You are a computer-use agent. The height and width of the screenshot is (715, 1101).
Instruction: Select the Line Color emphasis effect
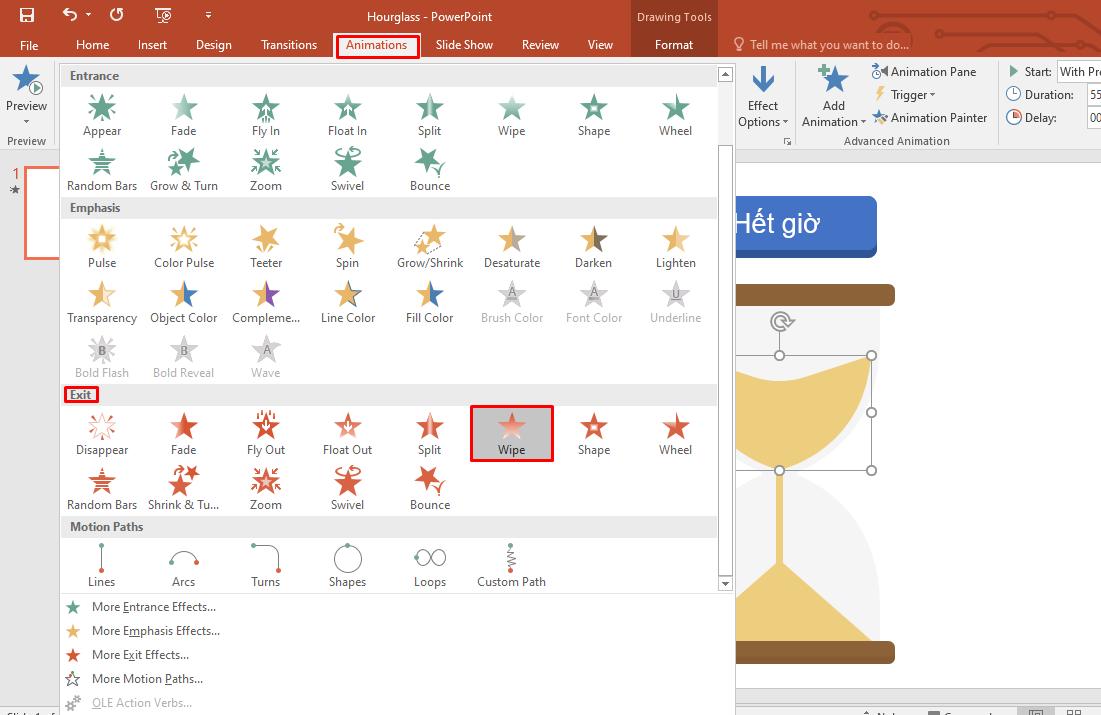point(348,302)
